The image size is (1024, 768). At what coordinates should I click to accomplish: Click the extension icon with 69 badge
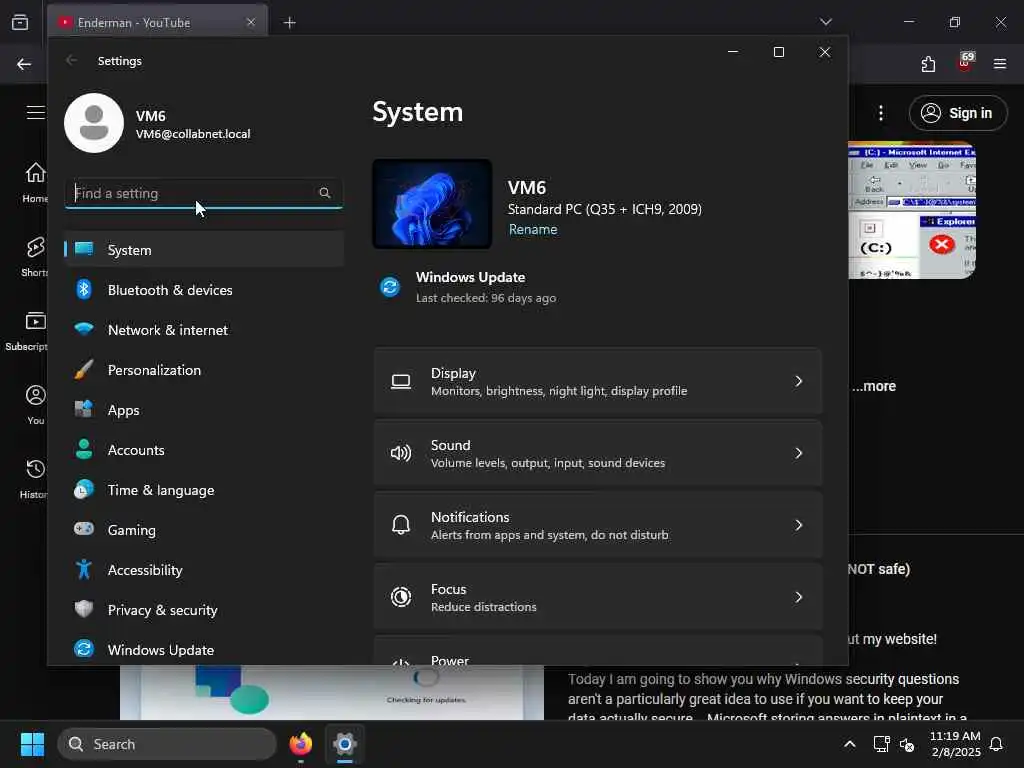pos(965,62)
